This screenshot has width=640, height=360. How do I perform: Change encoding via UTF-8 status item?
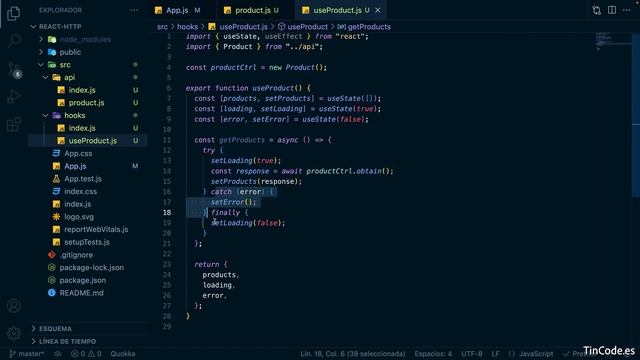(471, 353)
